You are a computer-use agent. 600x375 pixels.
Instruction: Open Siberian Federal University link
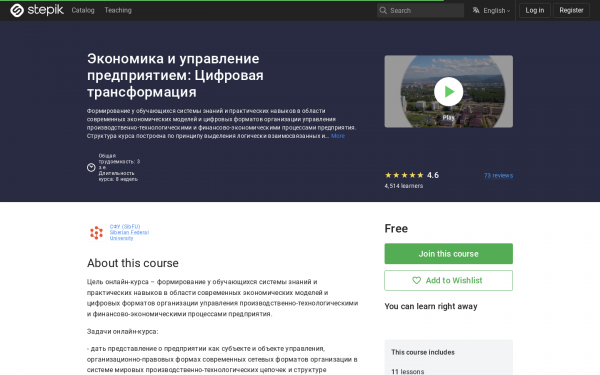pos(129,232)
